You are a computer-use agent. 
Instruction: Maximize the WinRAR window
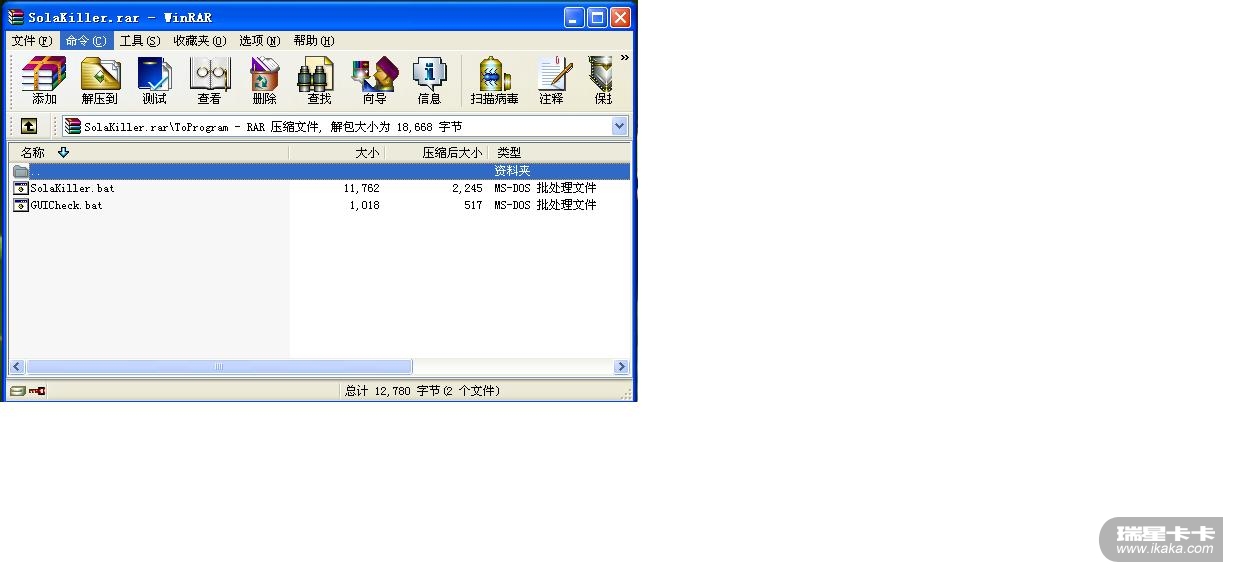pos(597,17)
